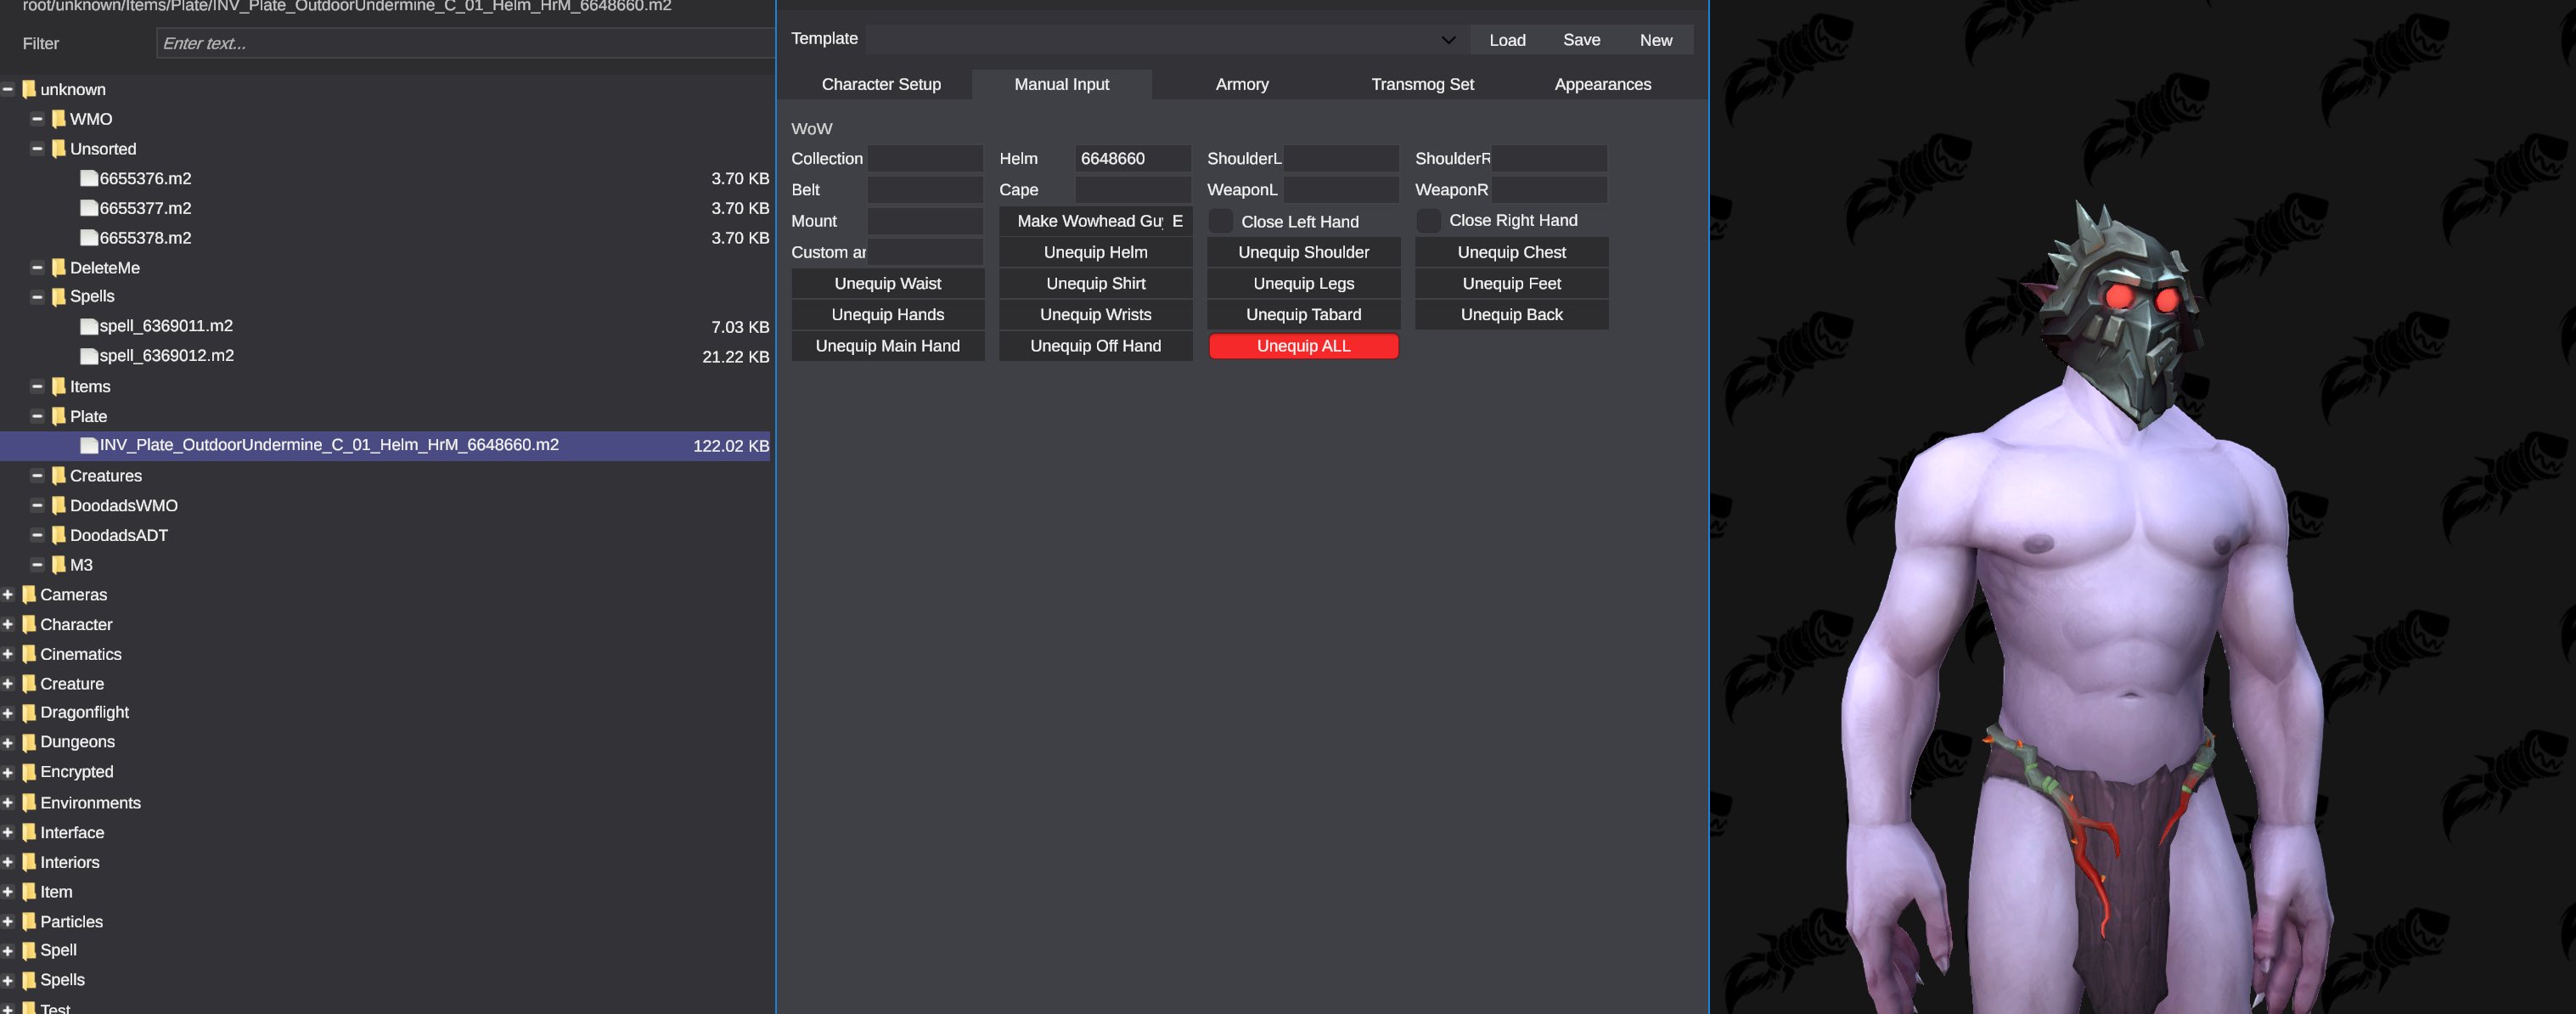
Task: Click the DeleteMe folder icon
Action: pos(59,268)
